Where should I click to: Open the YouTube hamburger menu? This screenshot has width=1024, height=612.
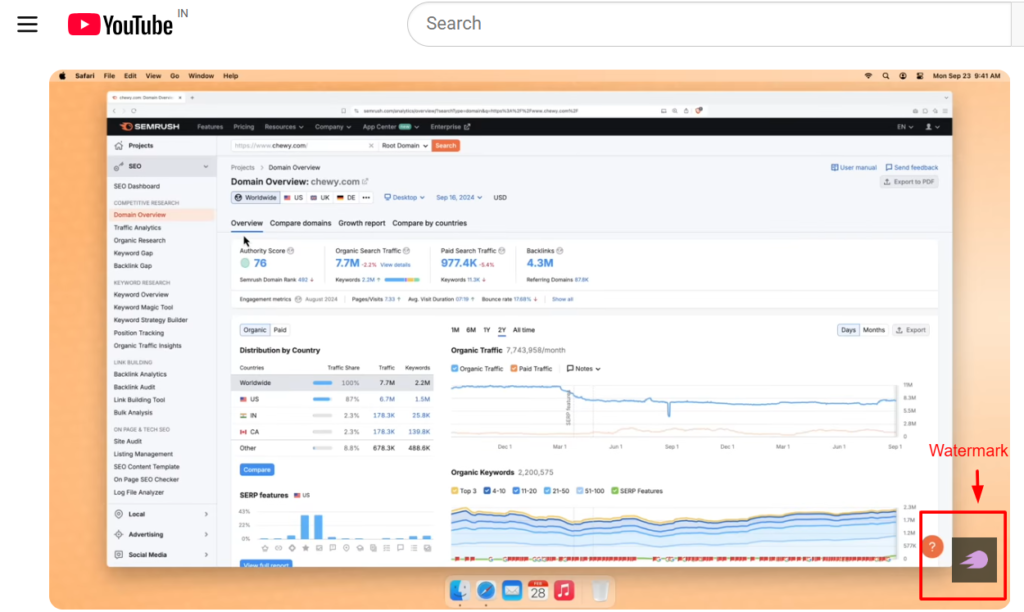click(x=27, y=24)
